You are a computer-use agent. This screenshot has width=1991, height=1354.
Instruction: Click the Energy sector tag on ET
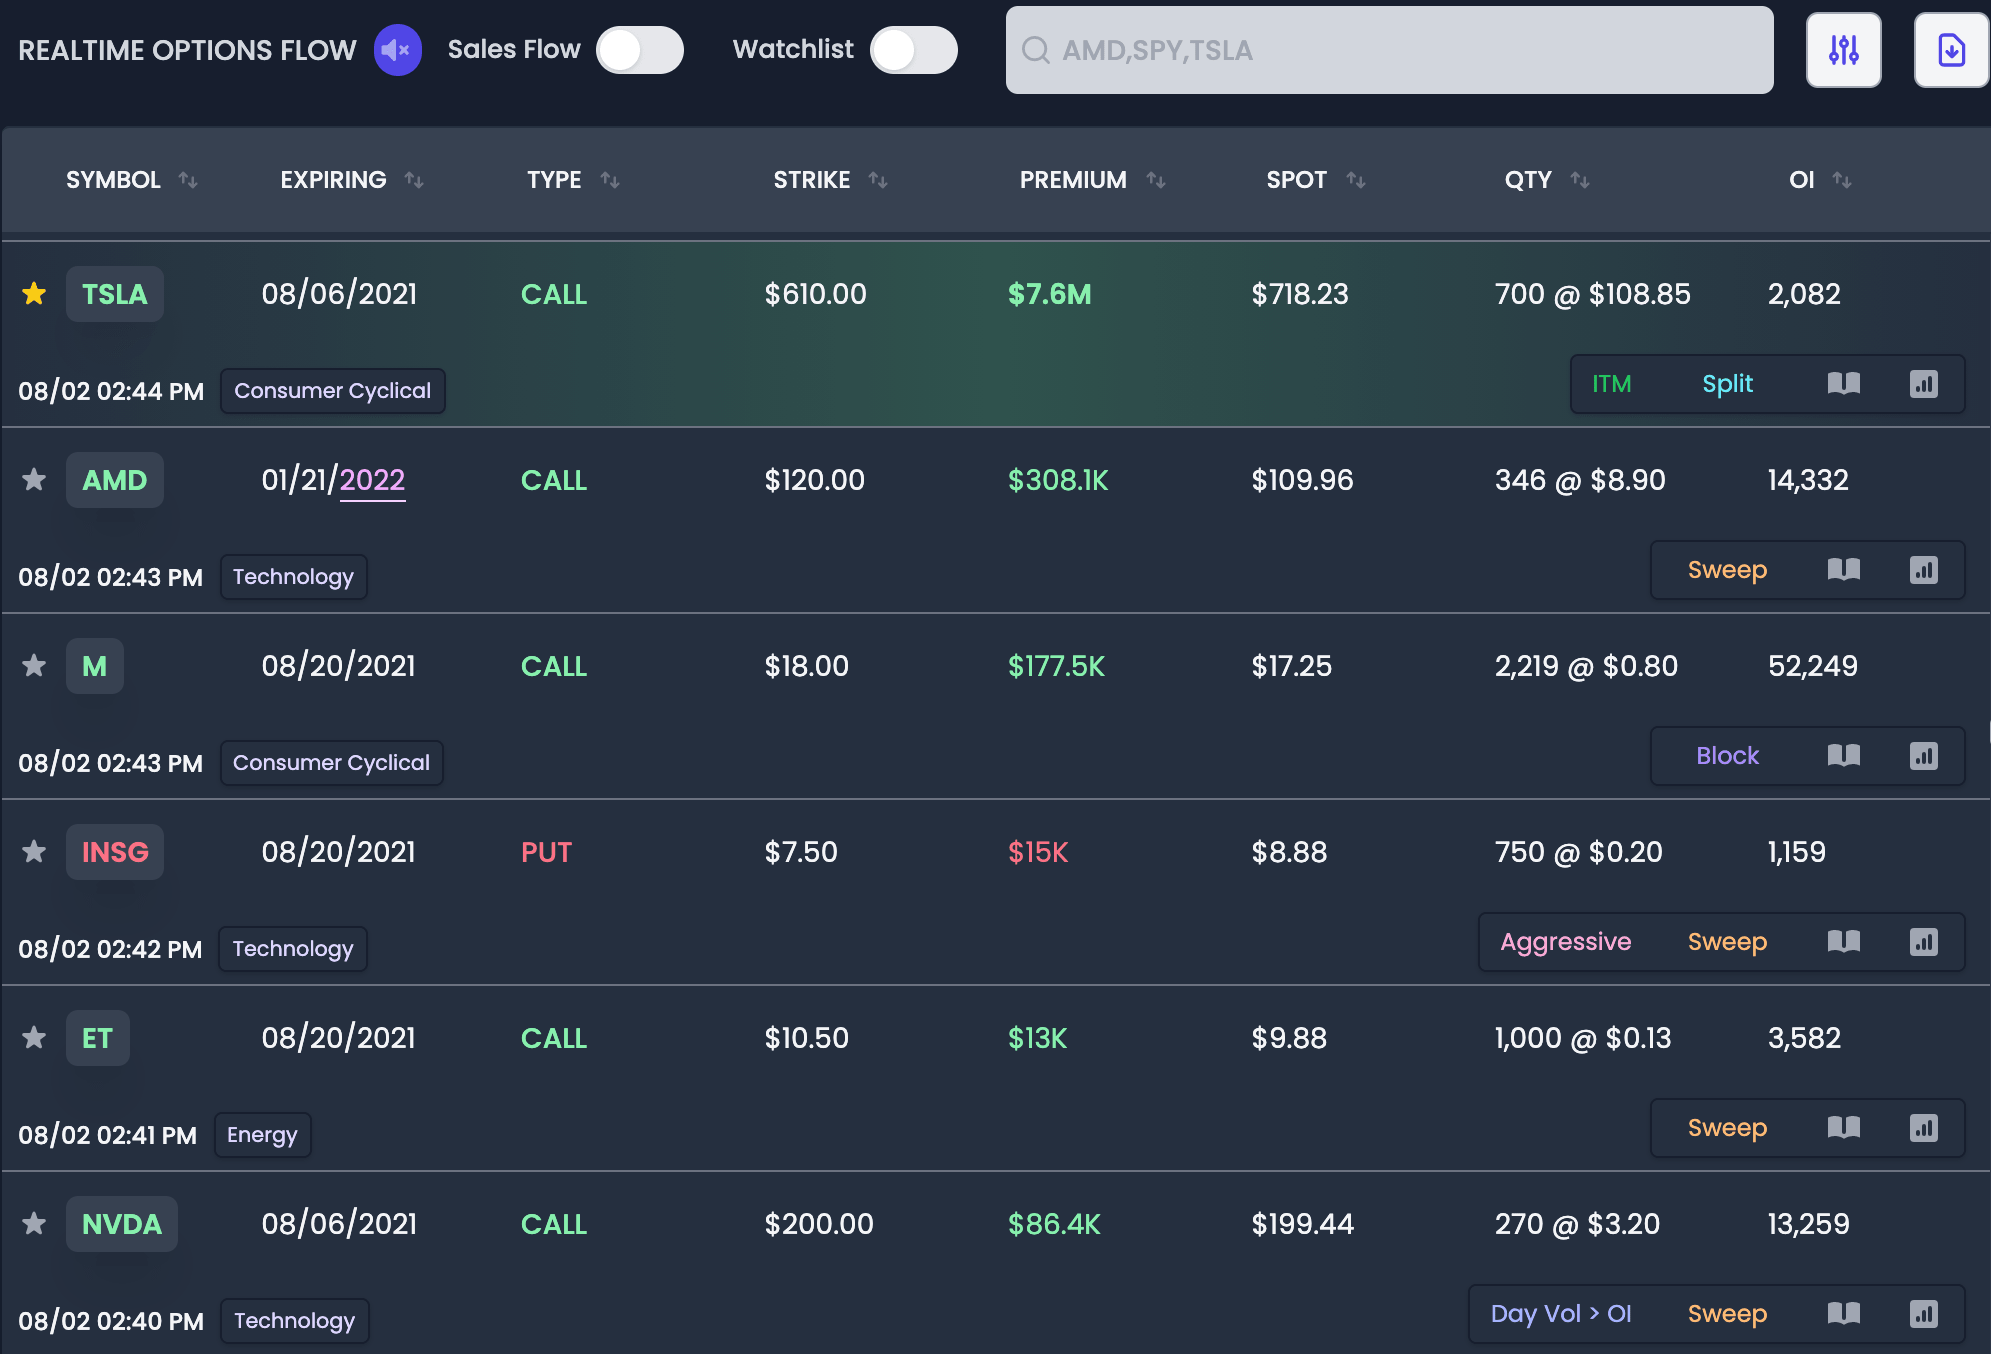tap(262, 1135)
